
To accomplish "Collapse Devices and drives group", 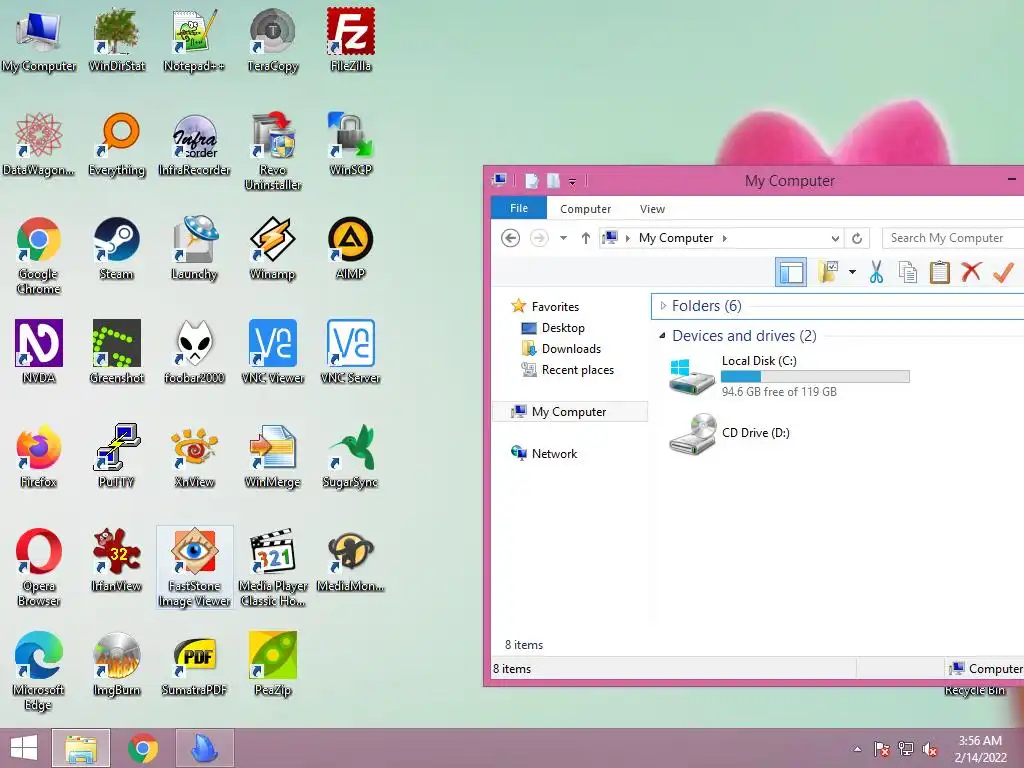I will (662, 336).
